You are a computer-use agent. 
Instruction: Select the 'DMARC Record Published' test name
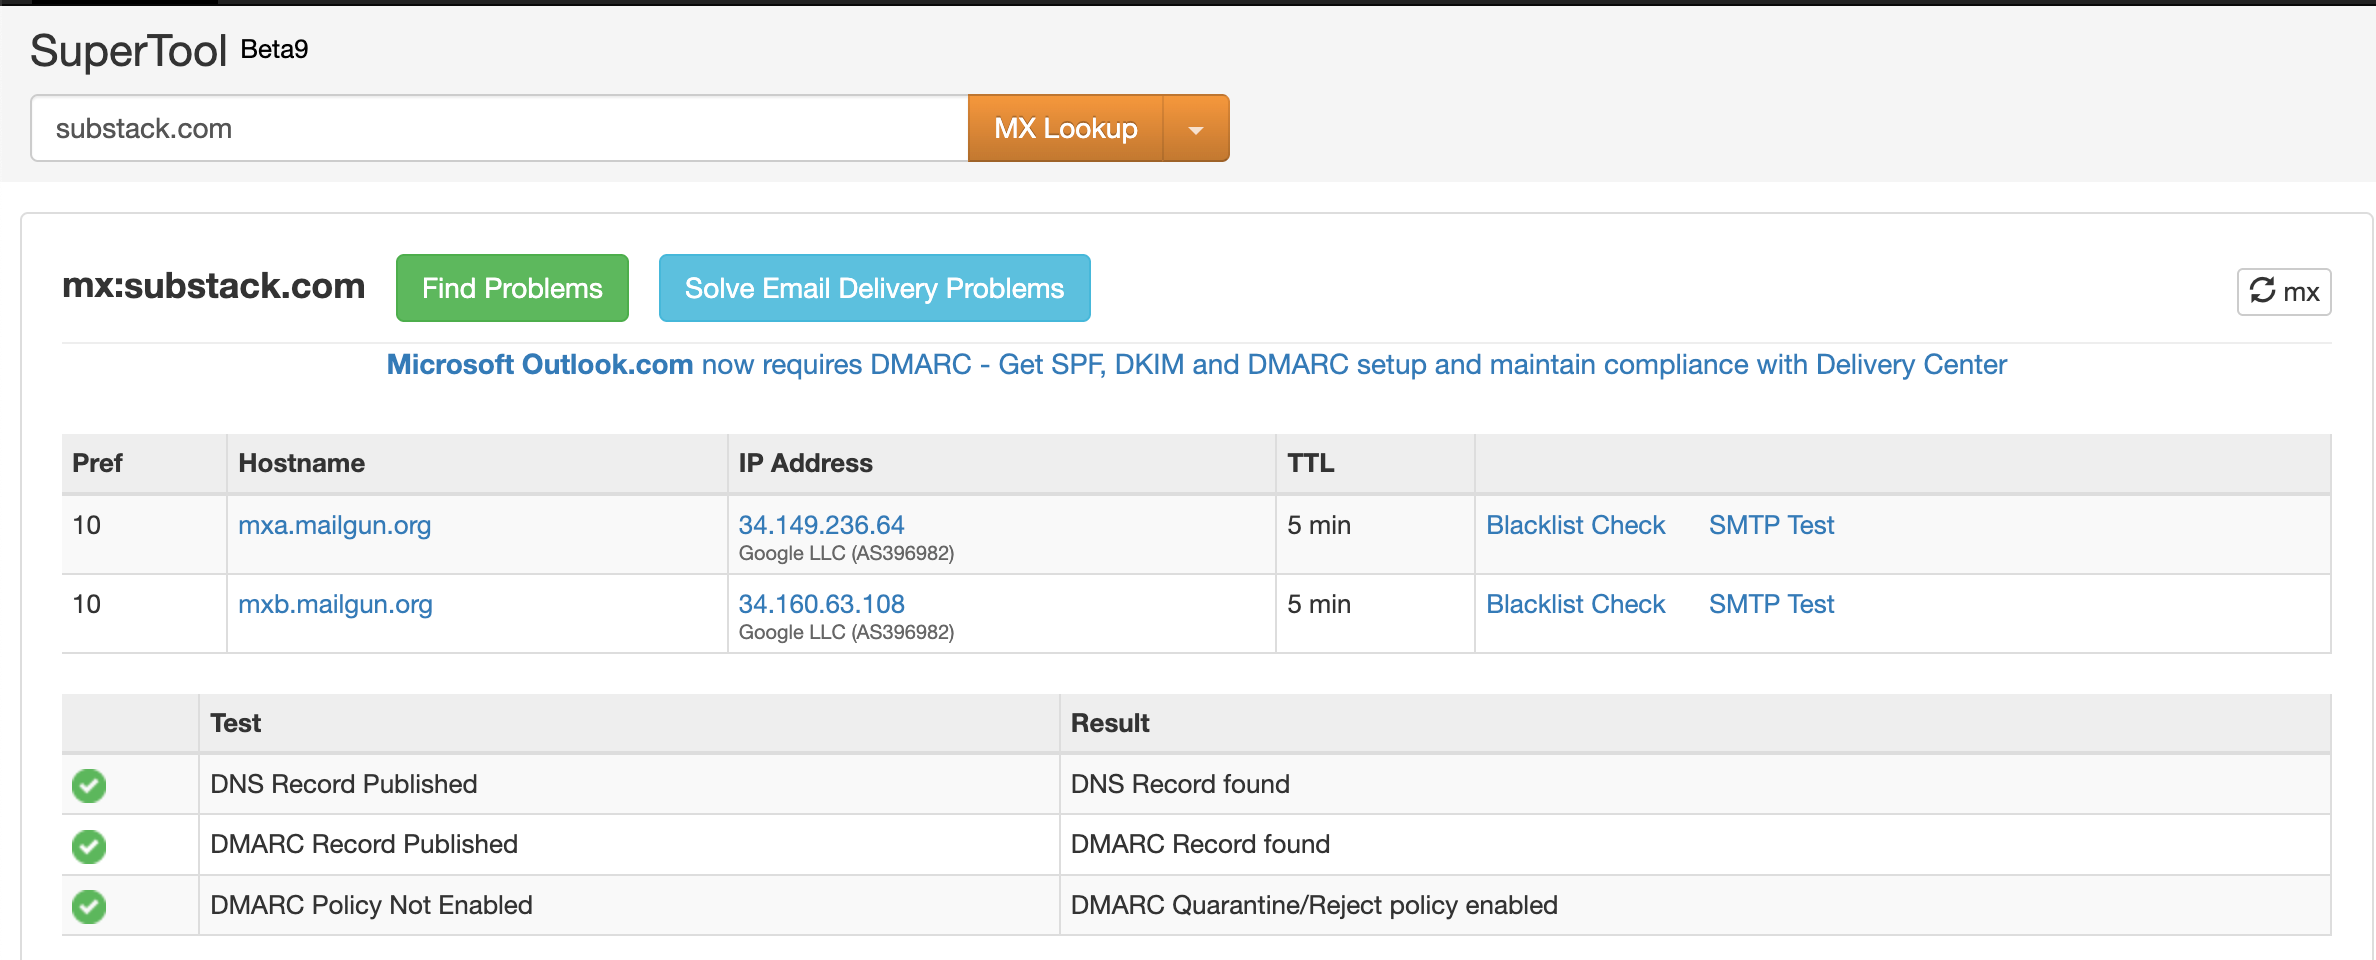(364, 844)
